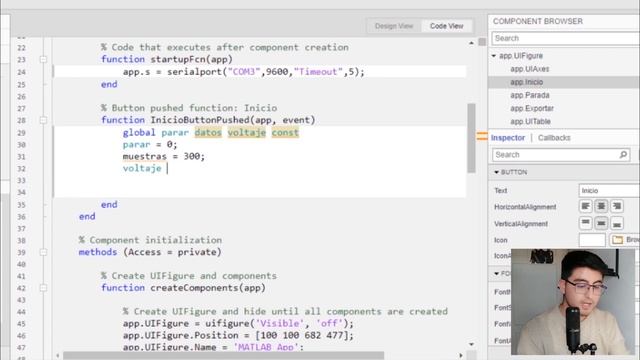
Task: Click the Icon property input field
Action: (x=592, y=240)
